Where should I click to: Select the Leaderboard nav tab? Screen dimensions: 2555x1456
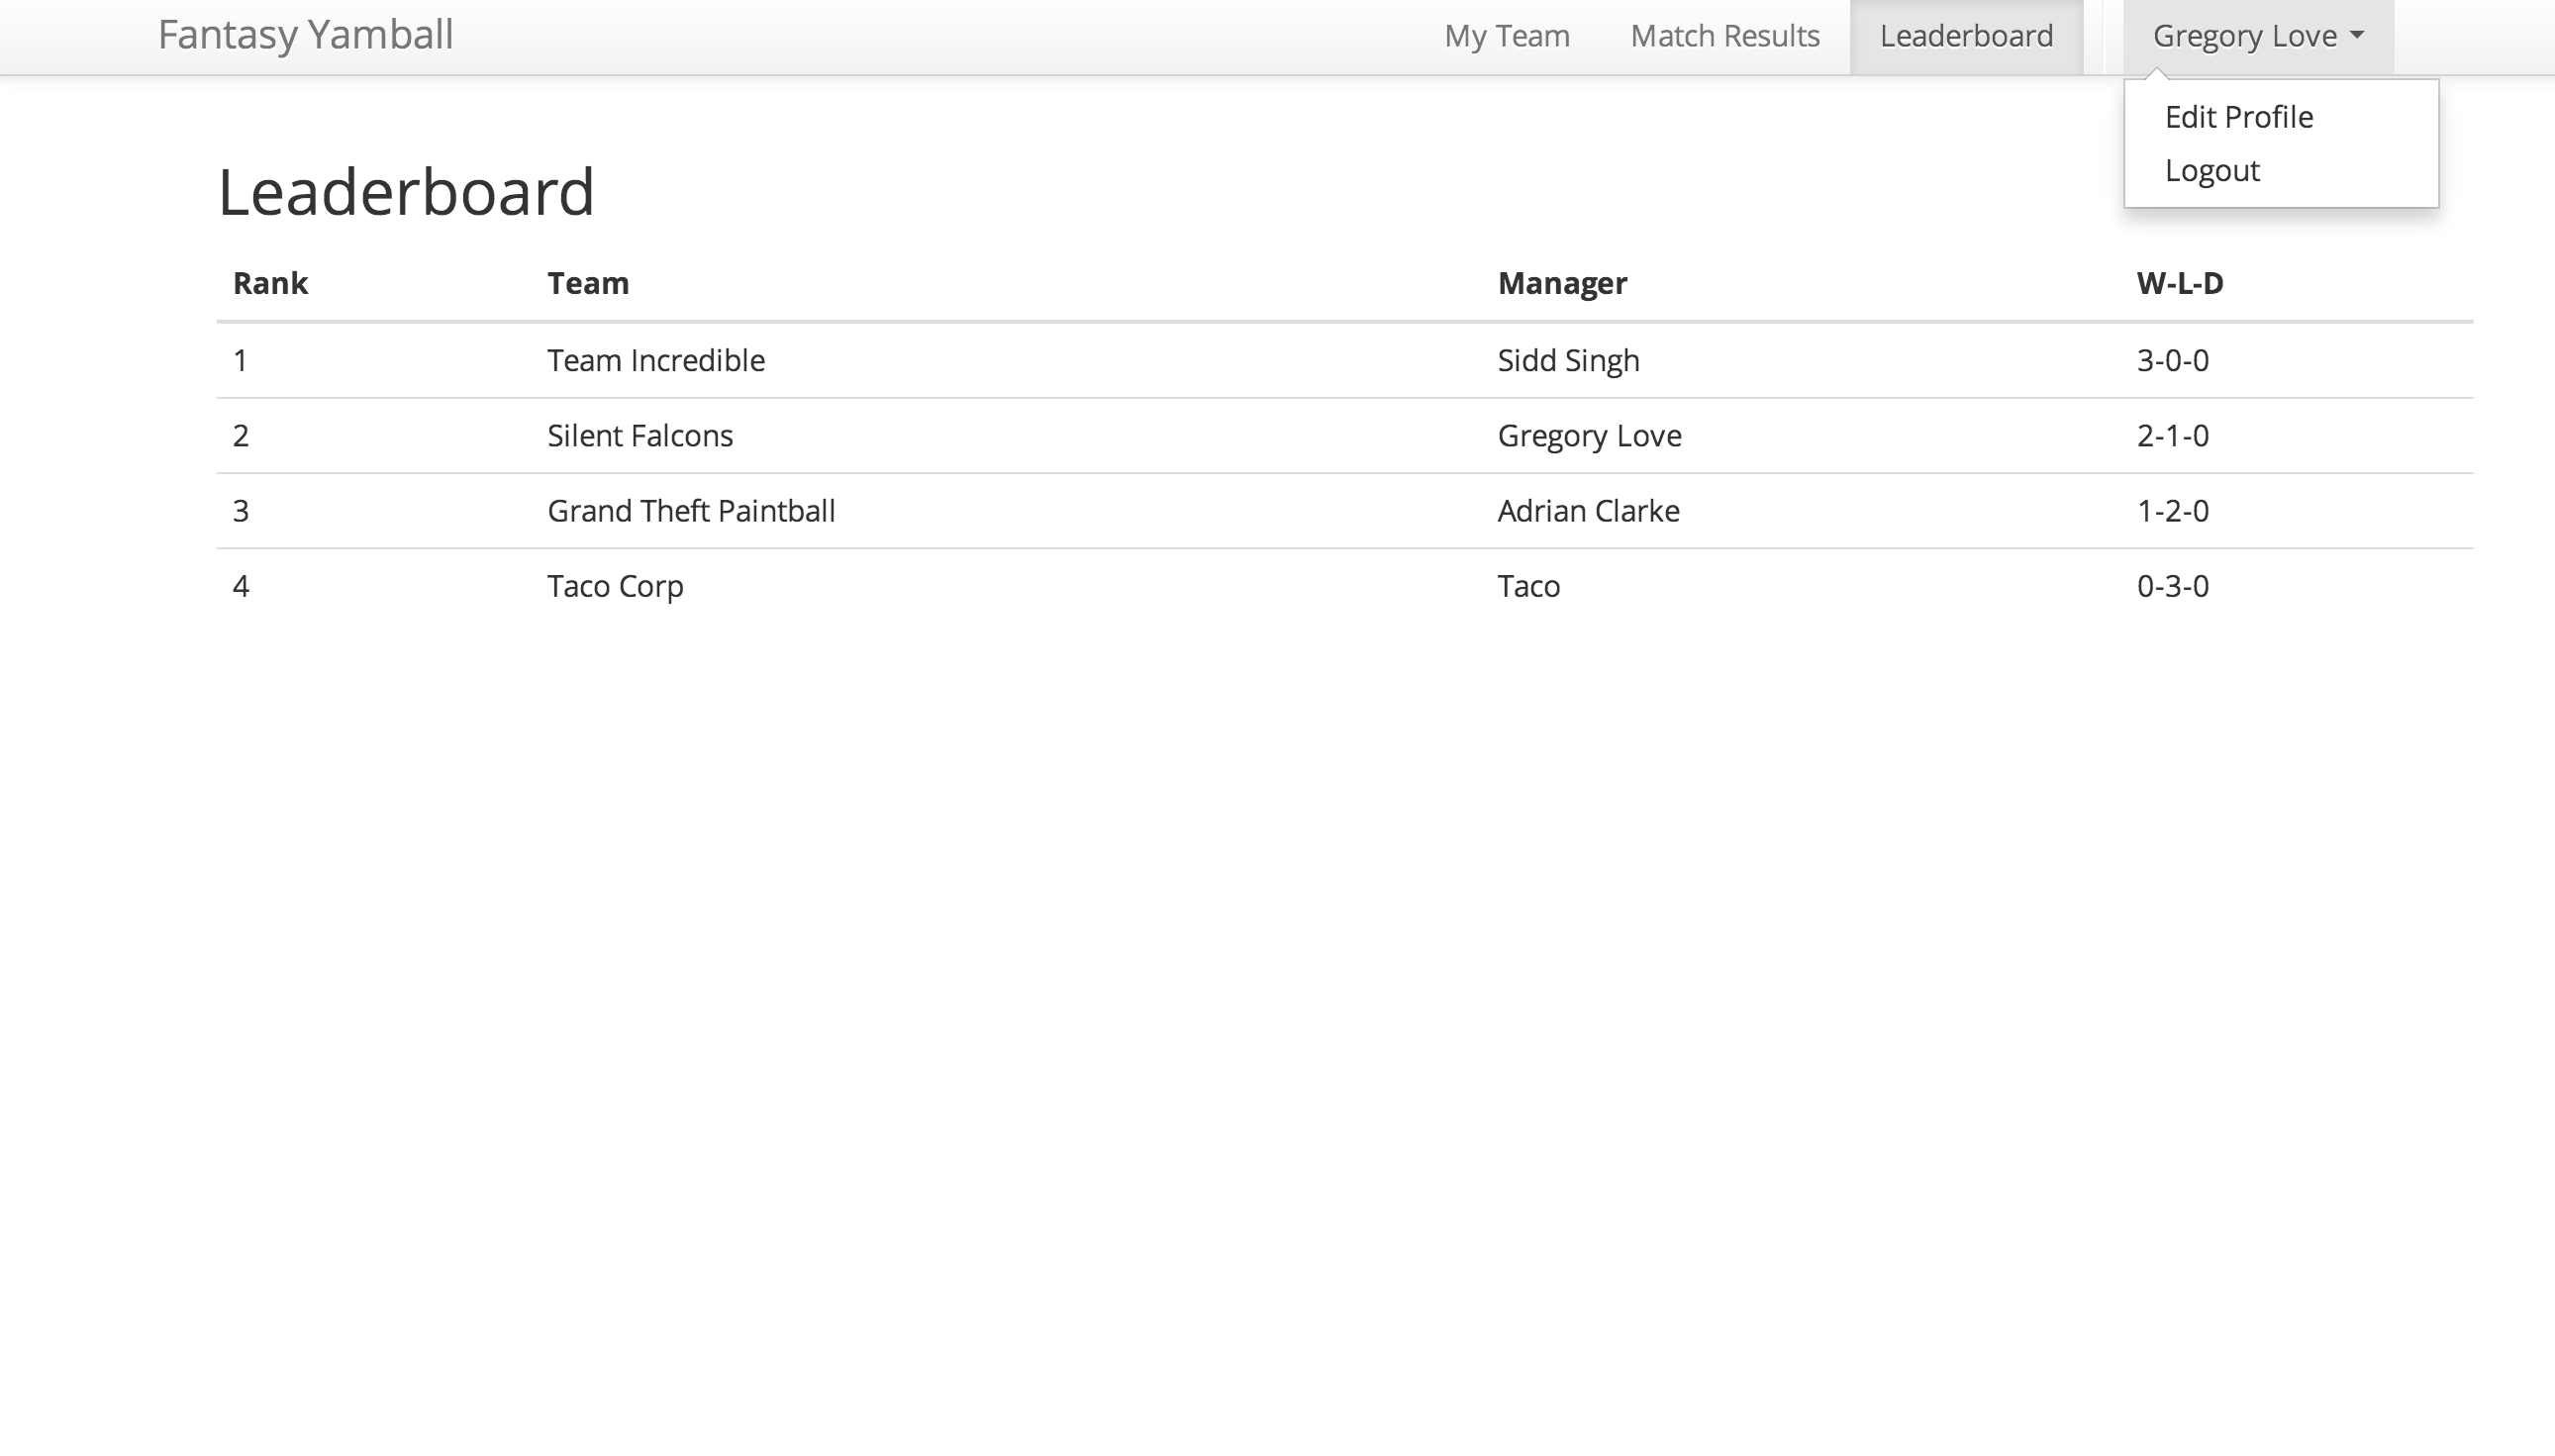pos(1965,36)
